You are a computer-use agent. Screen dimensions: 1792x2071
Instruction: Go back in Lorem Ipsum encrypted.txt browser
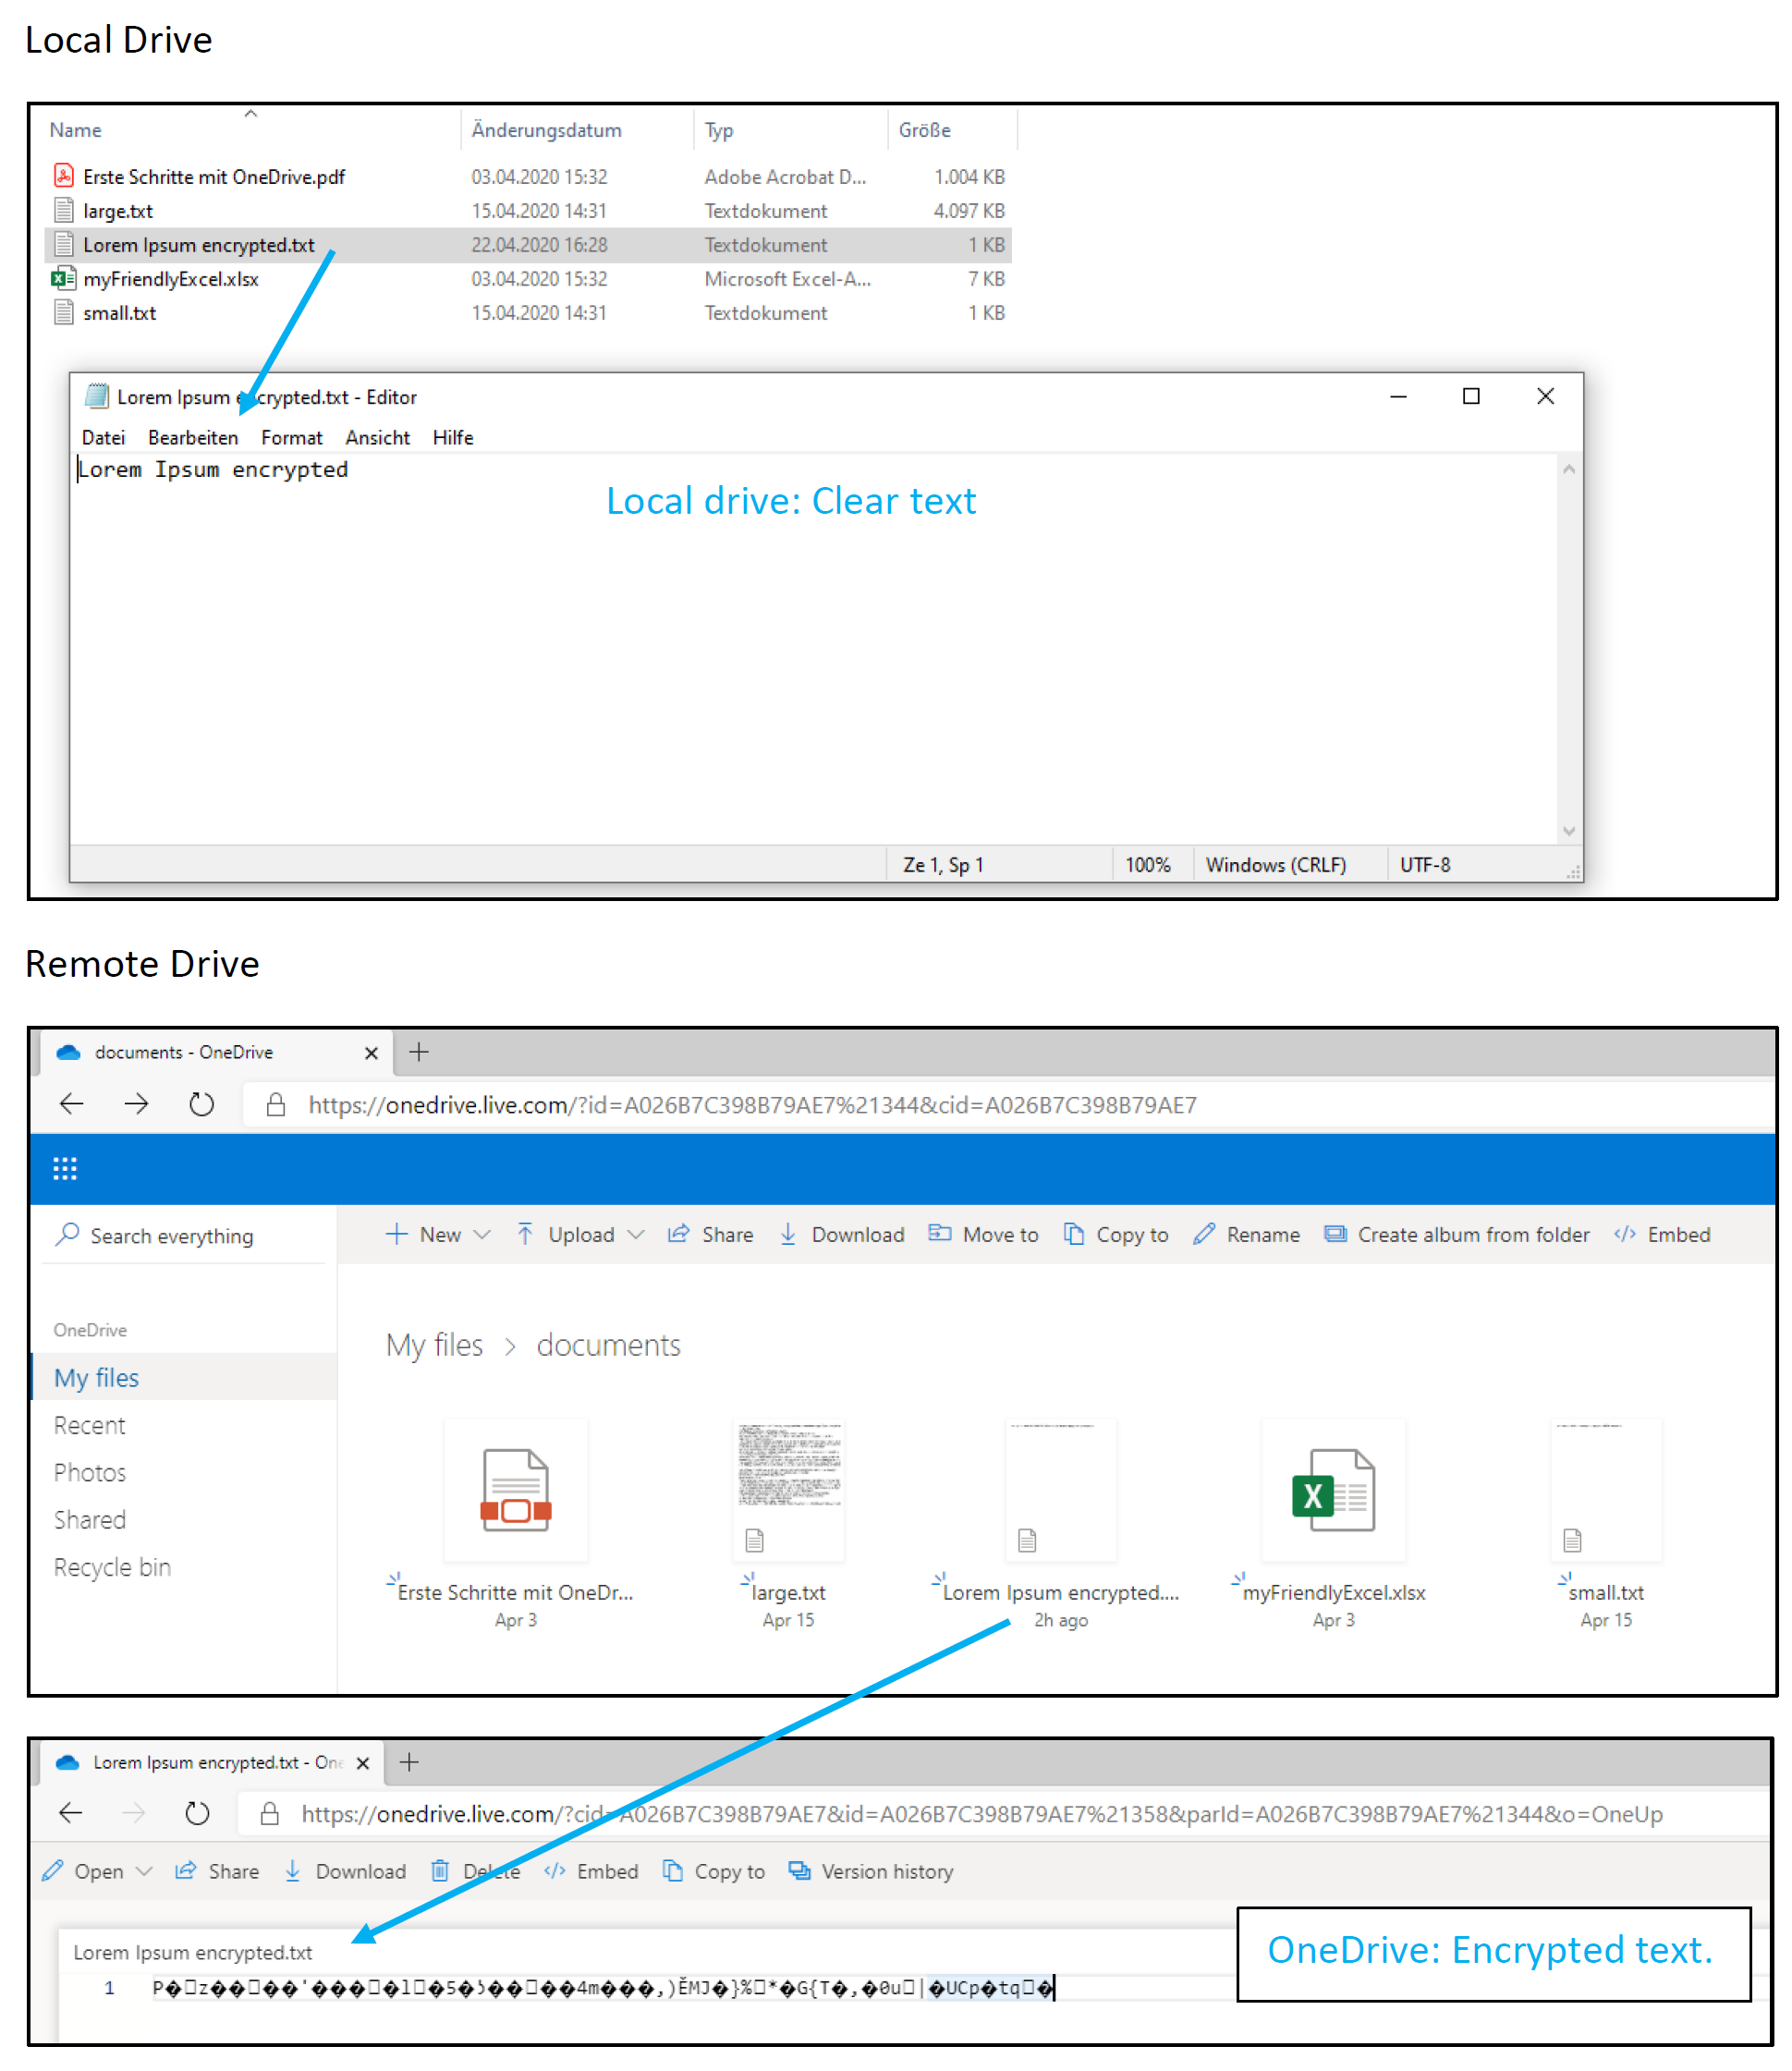(71, 1813)
